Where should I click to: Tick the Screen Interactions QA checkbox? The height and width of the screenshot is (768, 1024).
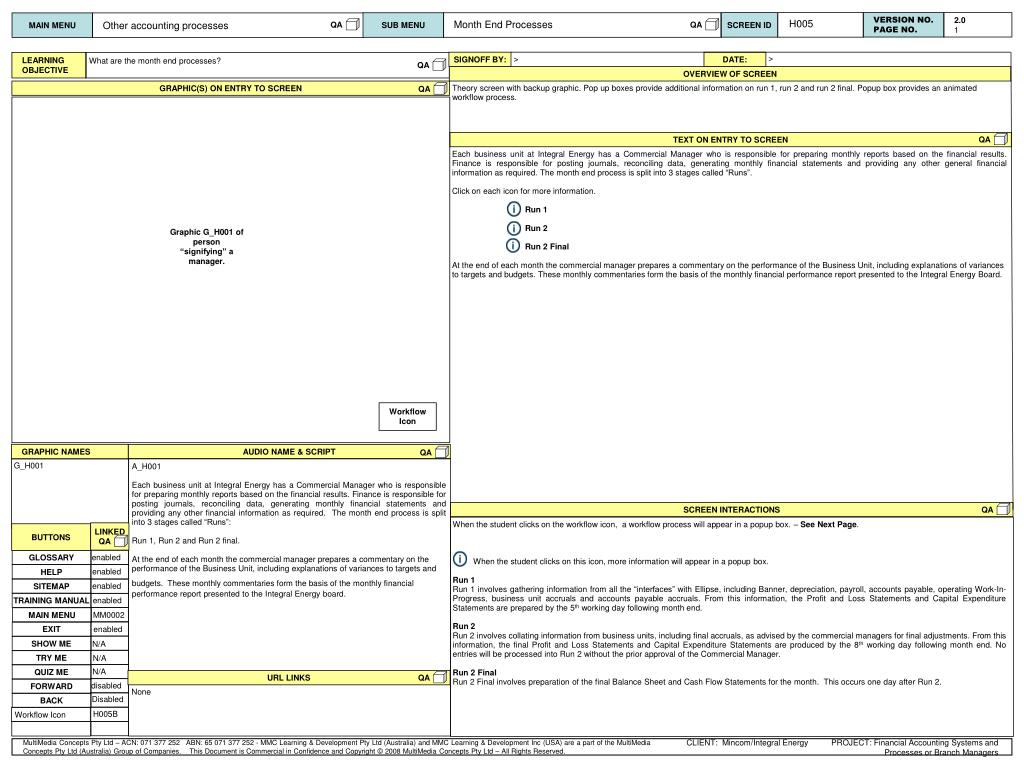1003,509
